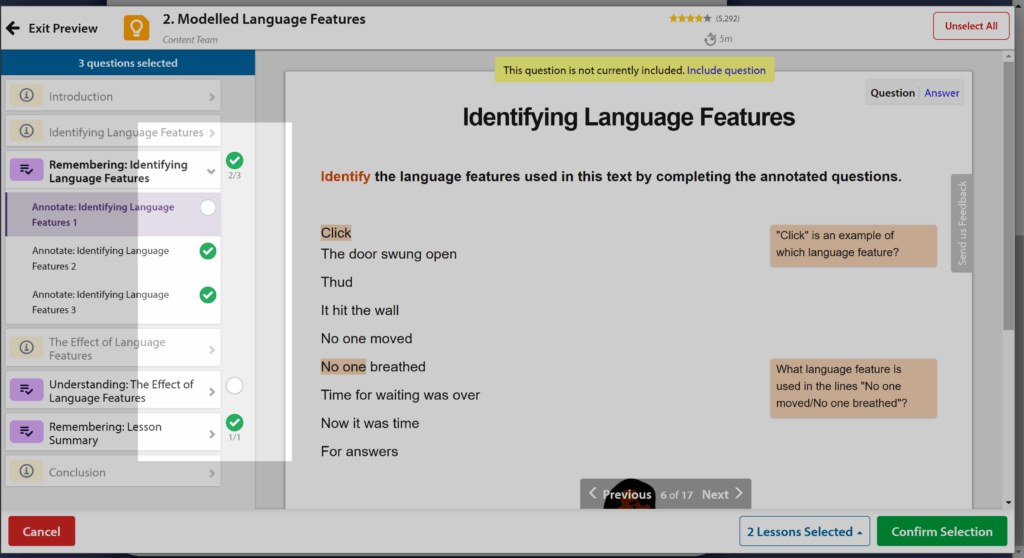
Task: Click the highlighted word "Click" in the poem
Action: tap(336, 233)
